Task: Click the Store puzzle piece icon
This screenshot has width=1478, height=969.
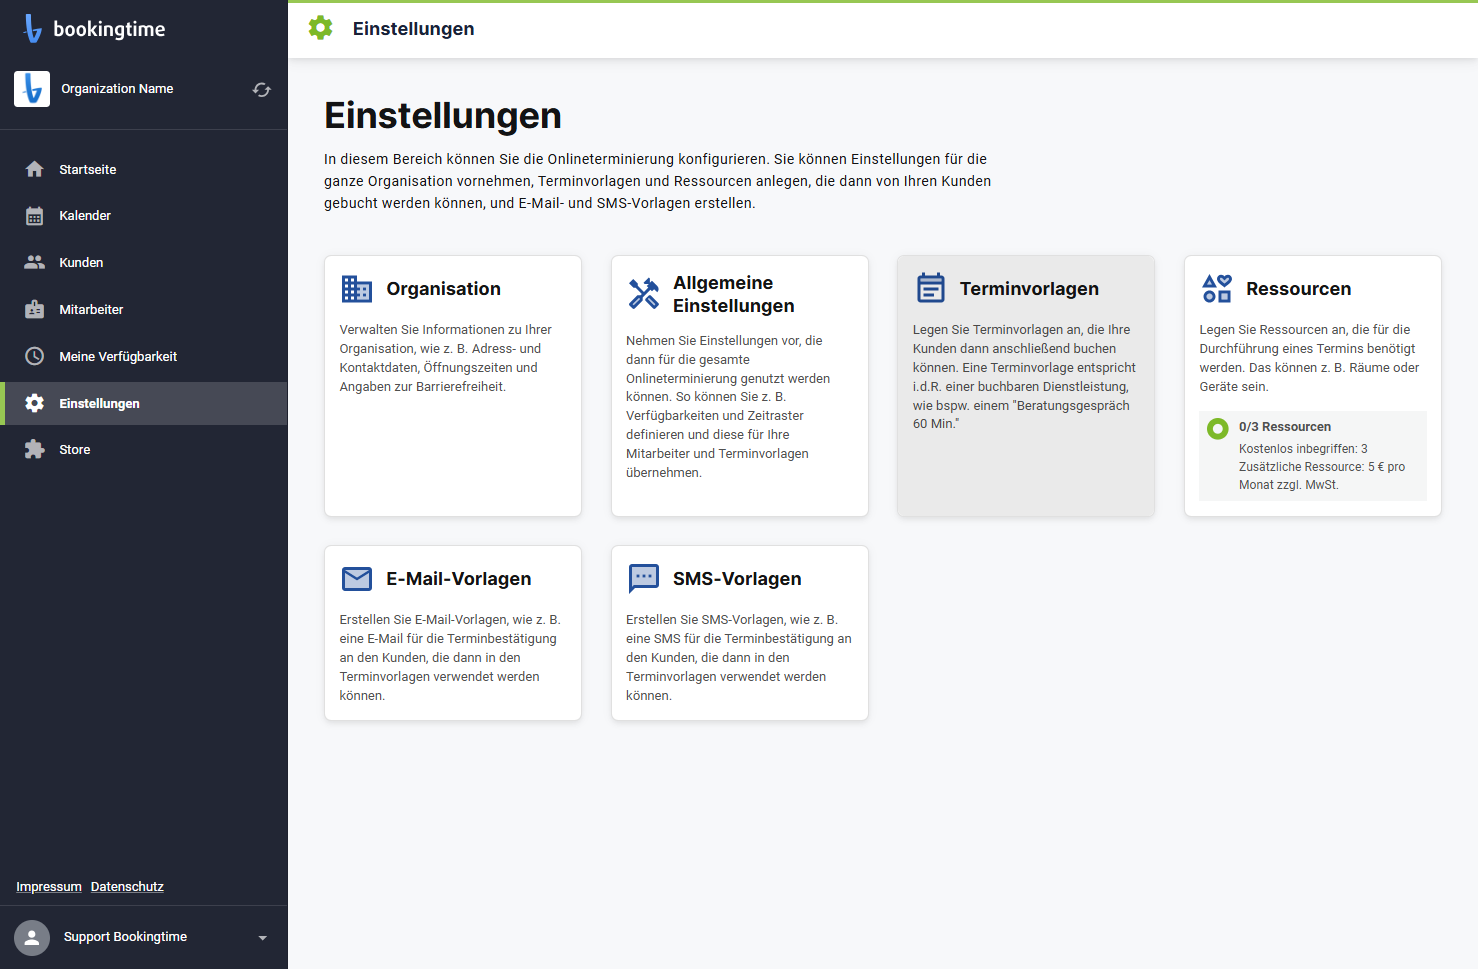Action: click(x=35, y=449)
